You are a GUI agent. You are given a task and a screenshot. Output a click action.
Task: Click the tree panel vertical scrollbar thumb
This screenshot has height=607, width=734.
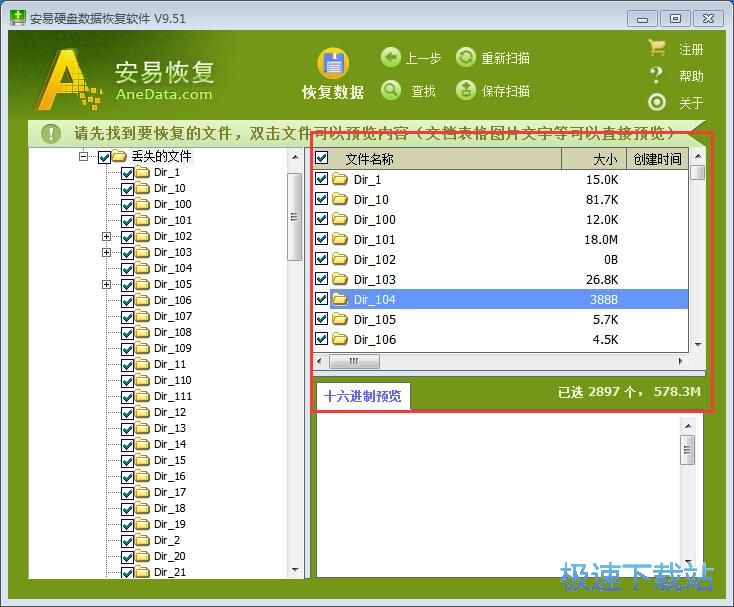(294, 217)
